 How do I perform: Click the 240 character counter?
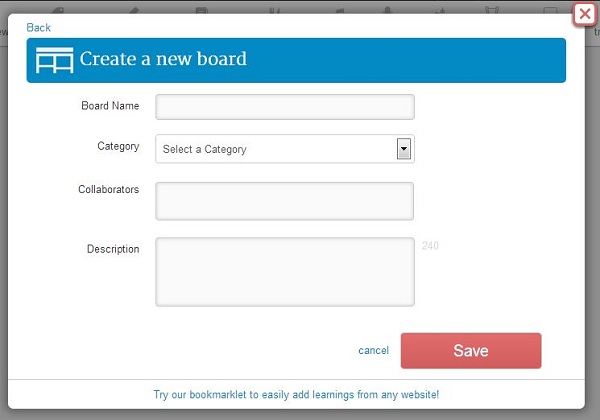(x=430, y=245)
